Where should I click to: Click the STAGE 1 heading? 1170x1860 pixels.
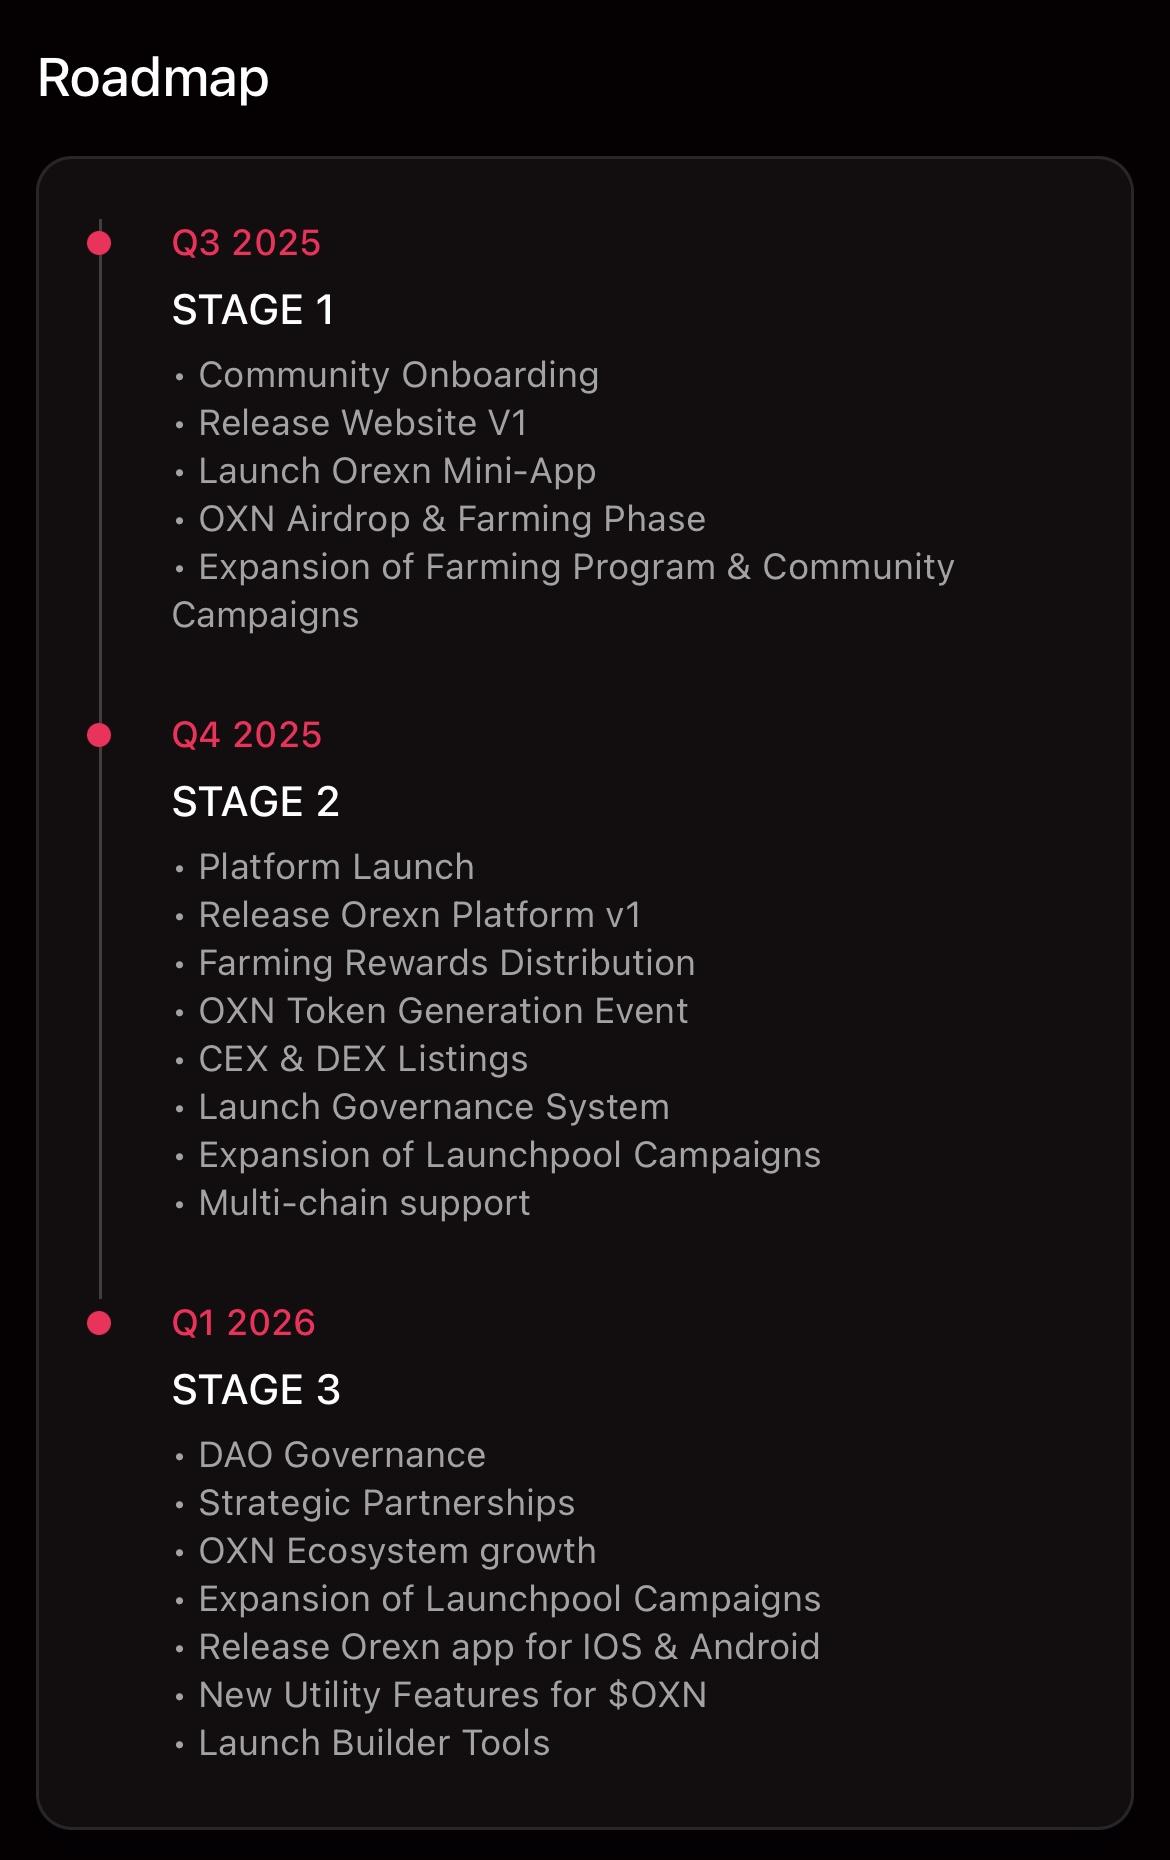tap(253, 310)
